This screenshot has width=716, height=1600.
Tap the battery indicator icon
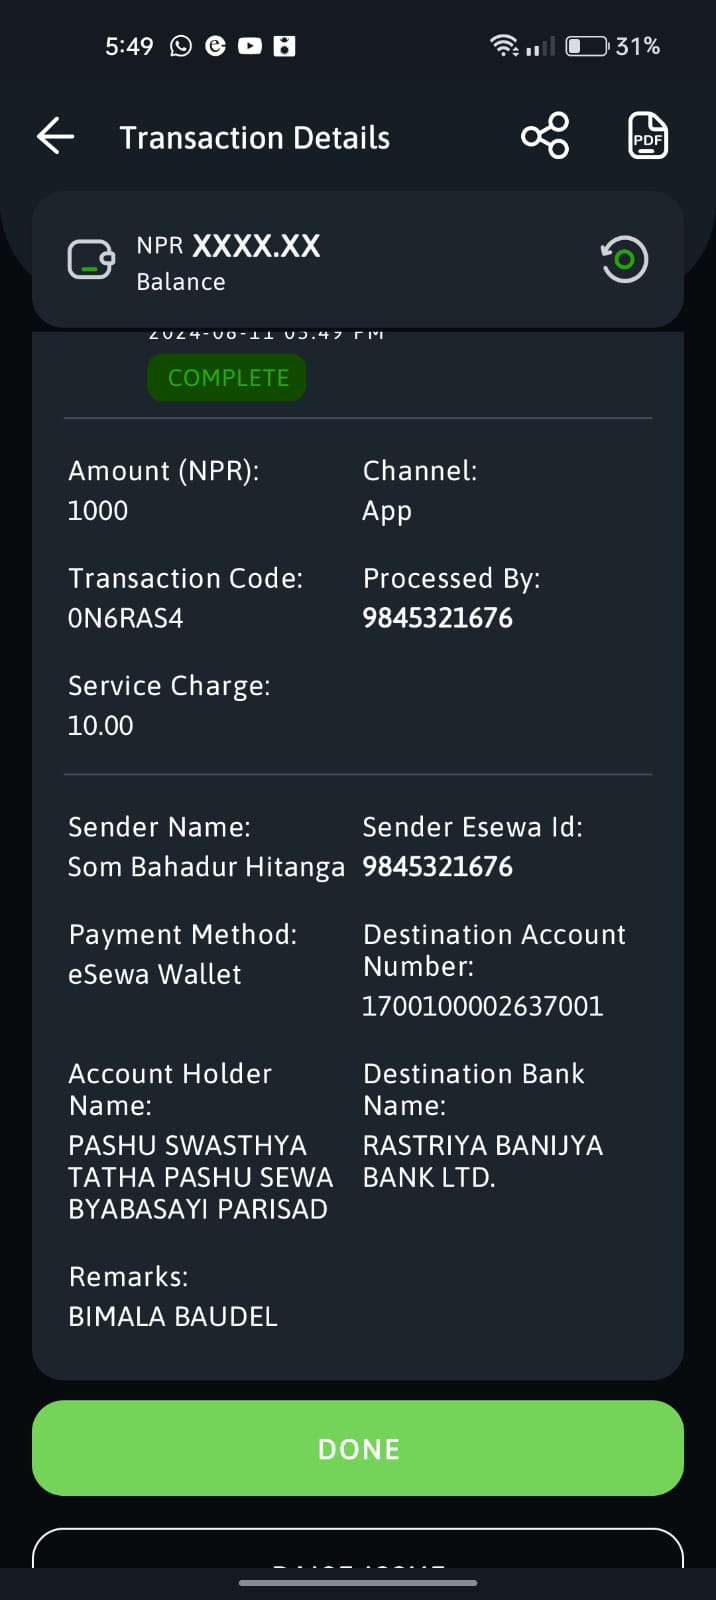[x=587, y=46]
